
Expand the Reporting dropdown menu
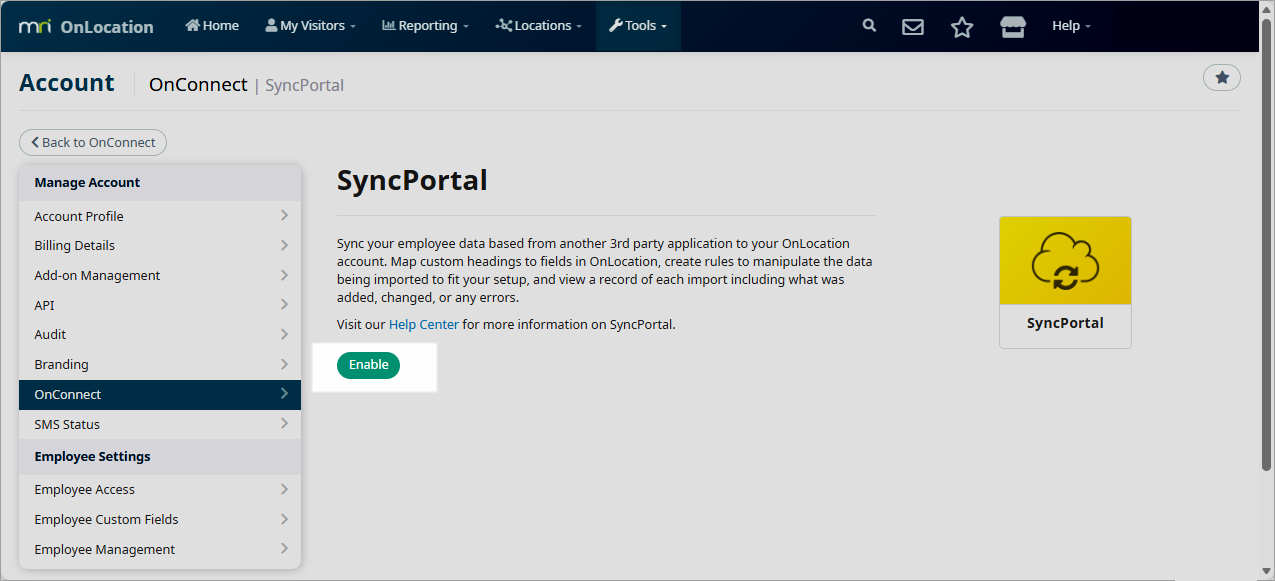(425, 26)
